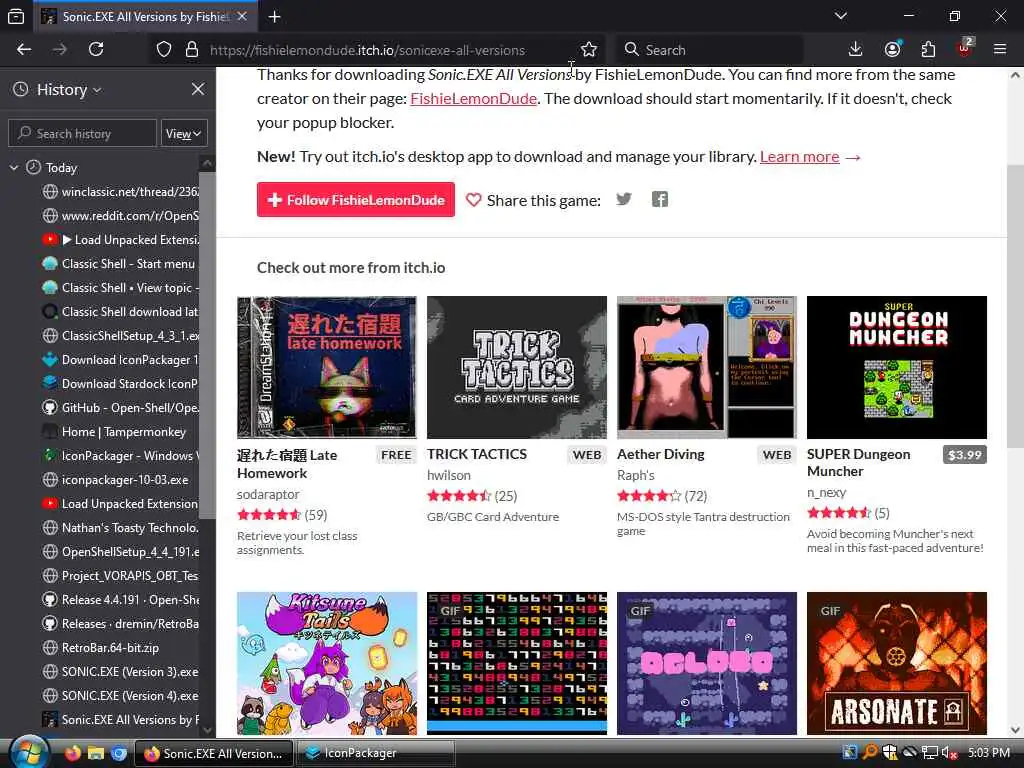Open OpenShellSetup_4_4_191 history entry
Viewport: 1024px width, 768px height.
pyautogui.click(x=120, y=552)
